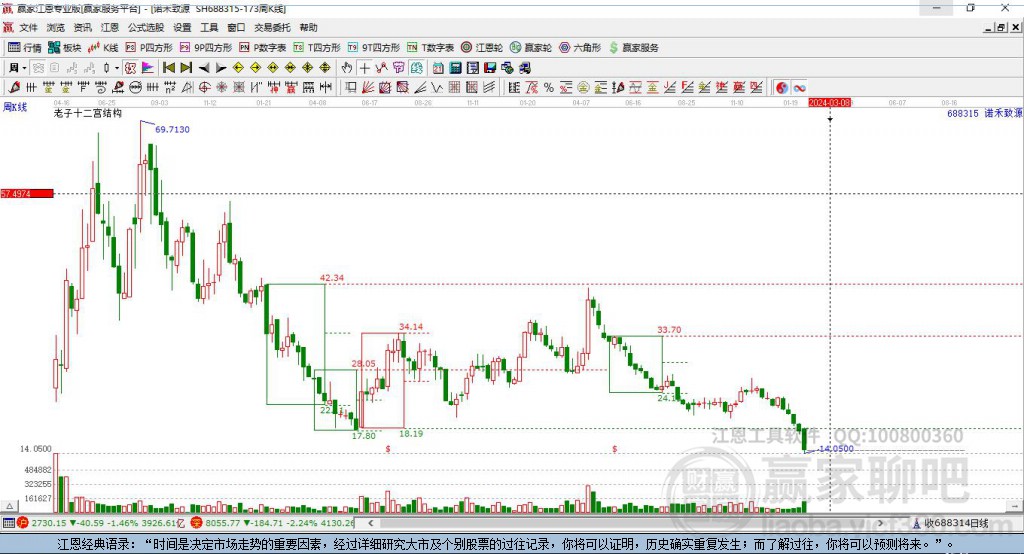Screen dimensions: 1024x554
Task: Open the 板块 sector view
Action: [x=64, y=47]
